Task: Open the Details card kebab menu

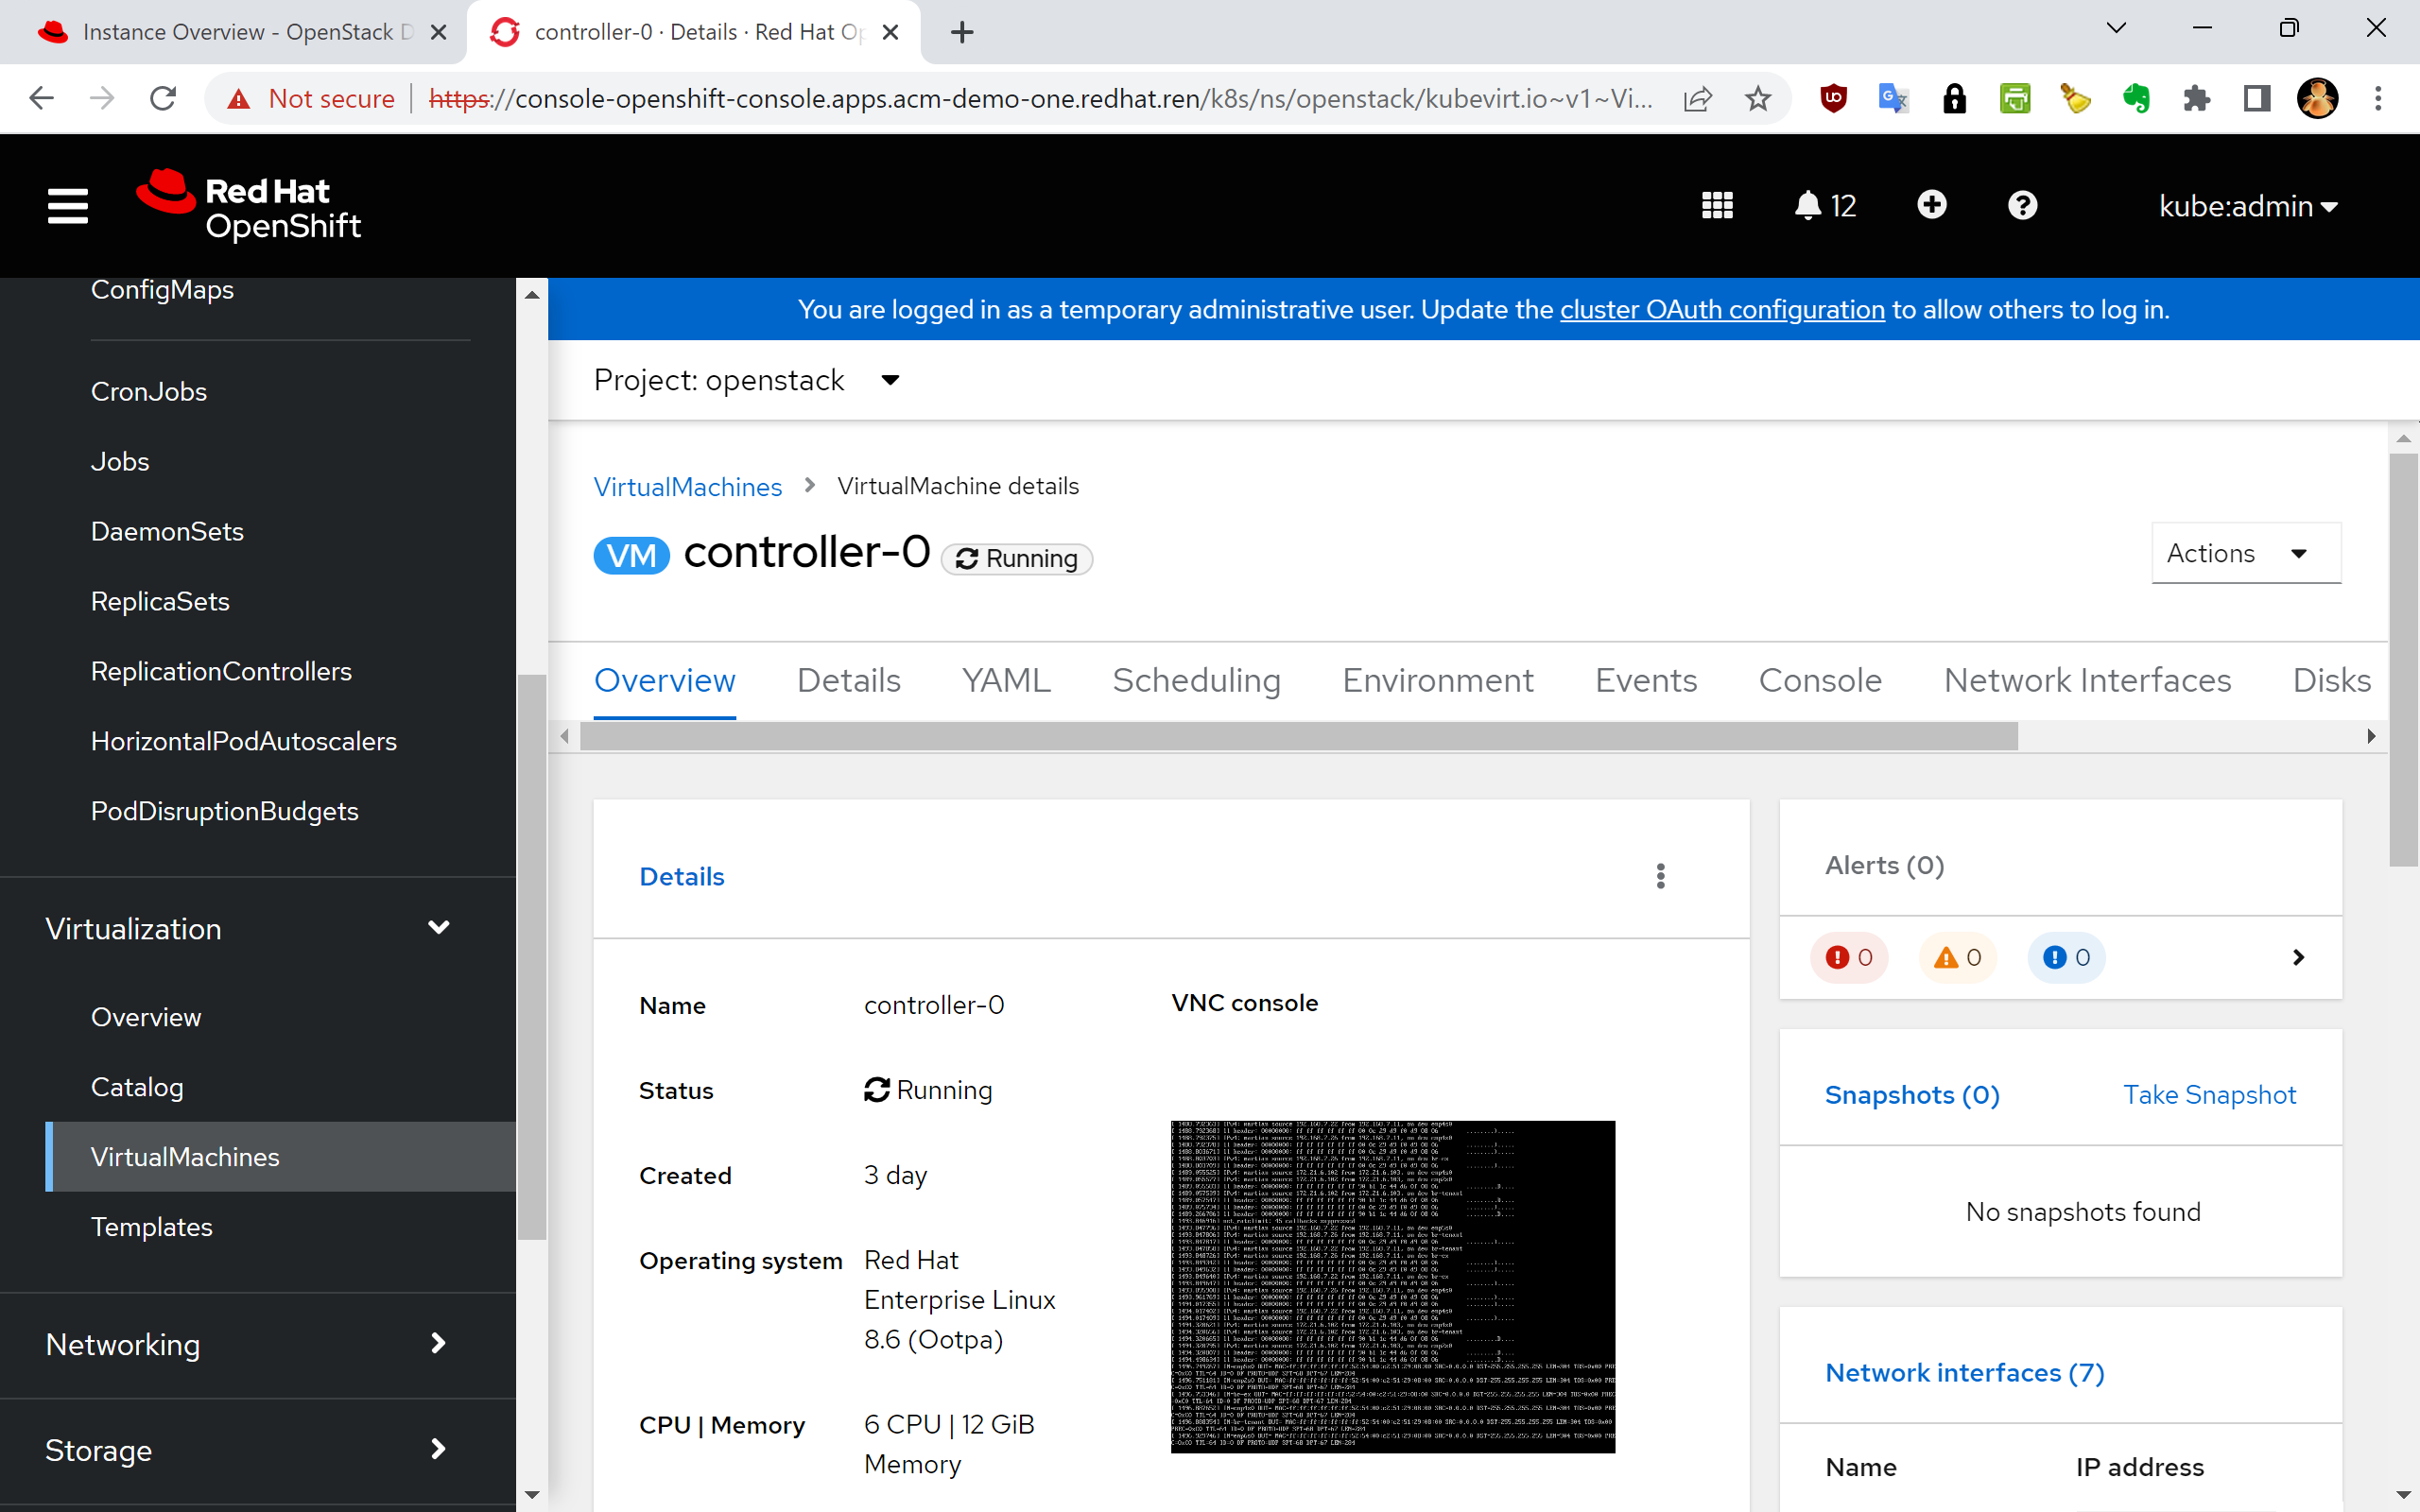Action: (1660, 876)
